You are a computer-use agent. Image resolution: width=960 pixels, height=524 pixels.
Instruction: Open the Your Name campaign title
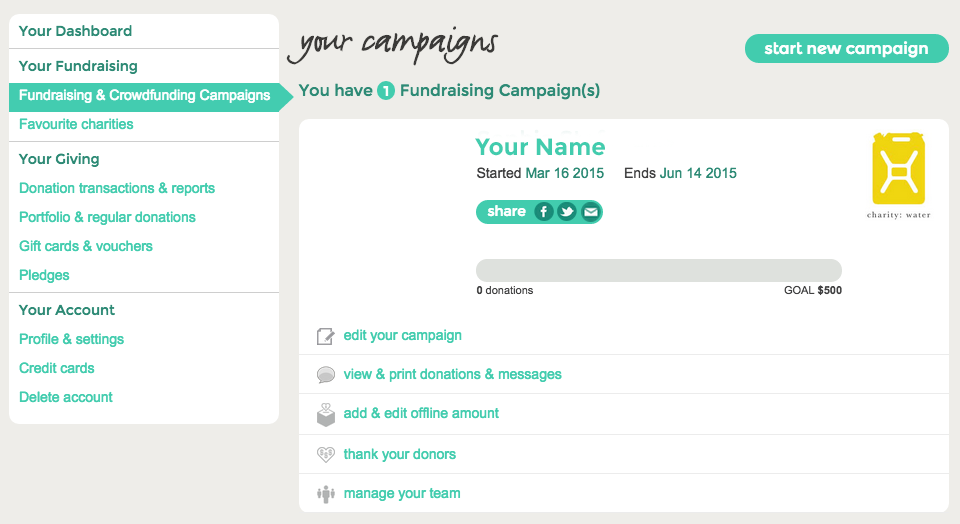540,147
